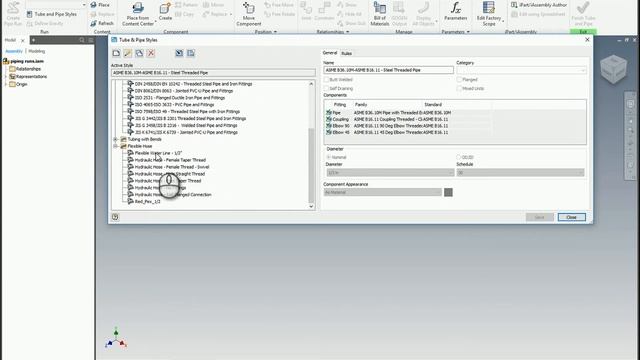Click the Model browser menu icon

pos(91,40)
